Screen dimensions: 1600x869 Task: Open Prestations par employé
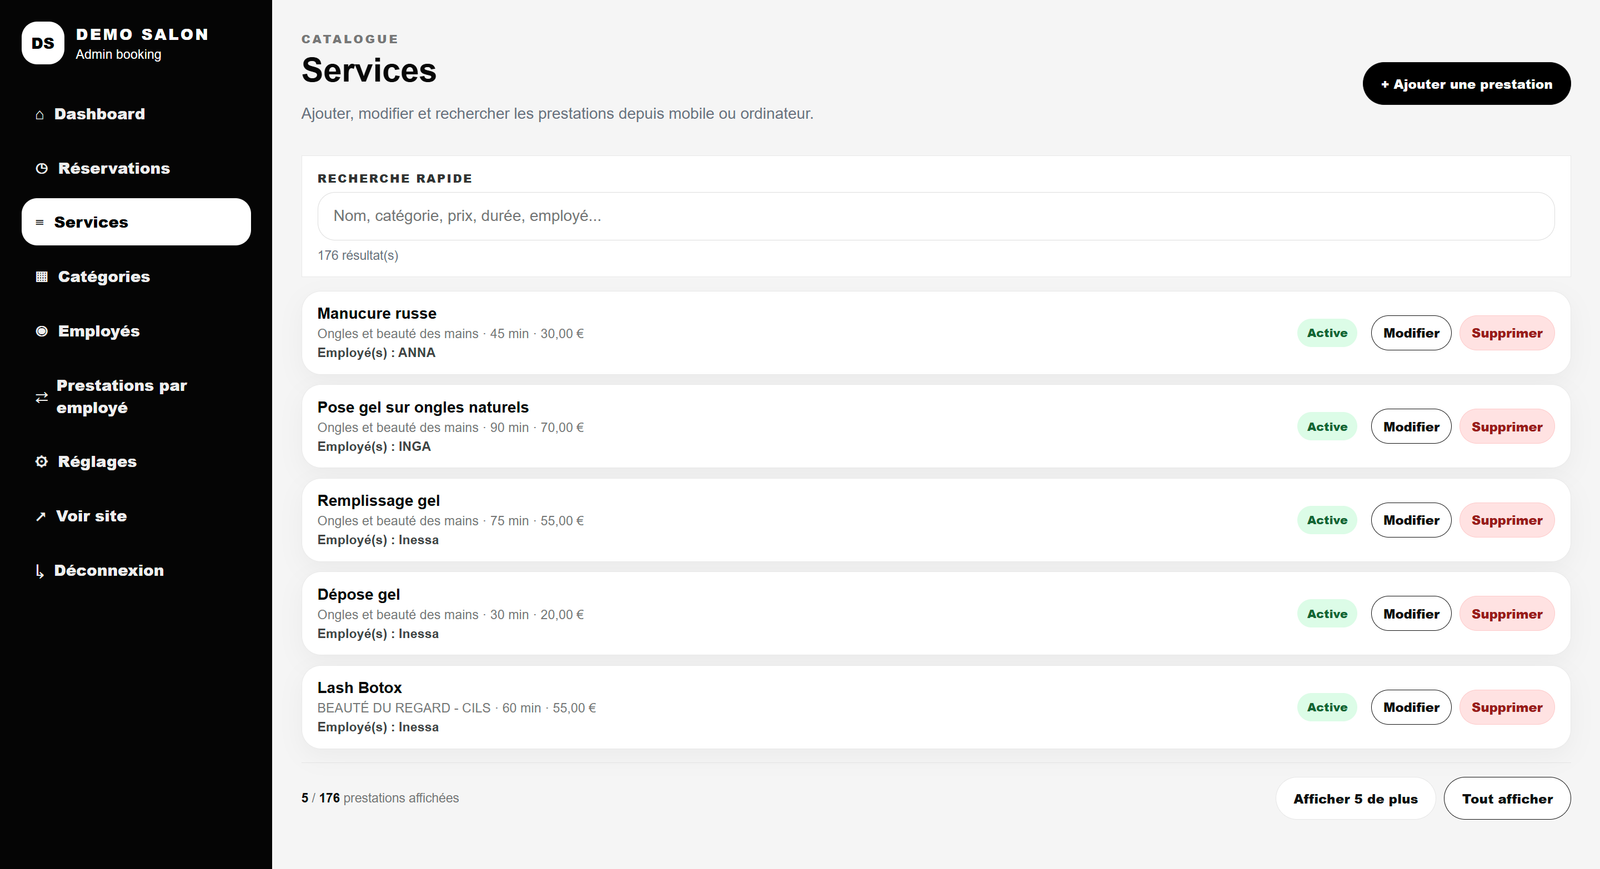pyautogui.click(x=136, y=397)
